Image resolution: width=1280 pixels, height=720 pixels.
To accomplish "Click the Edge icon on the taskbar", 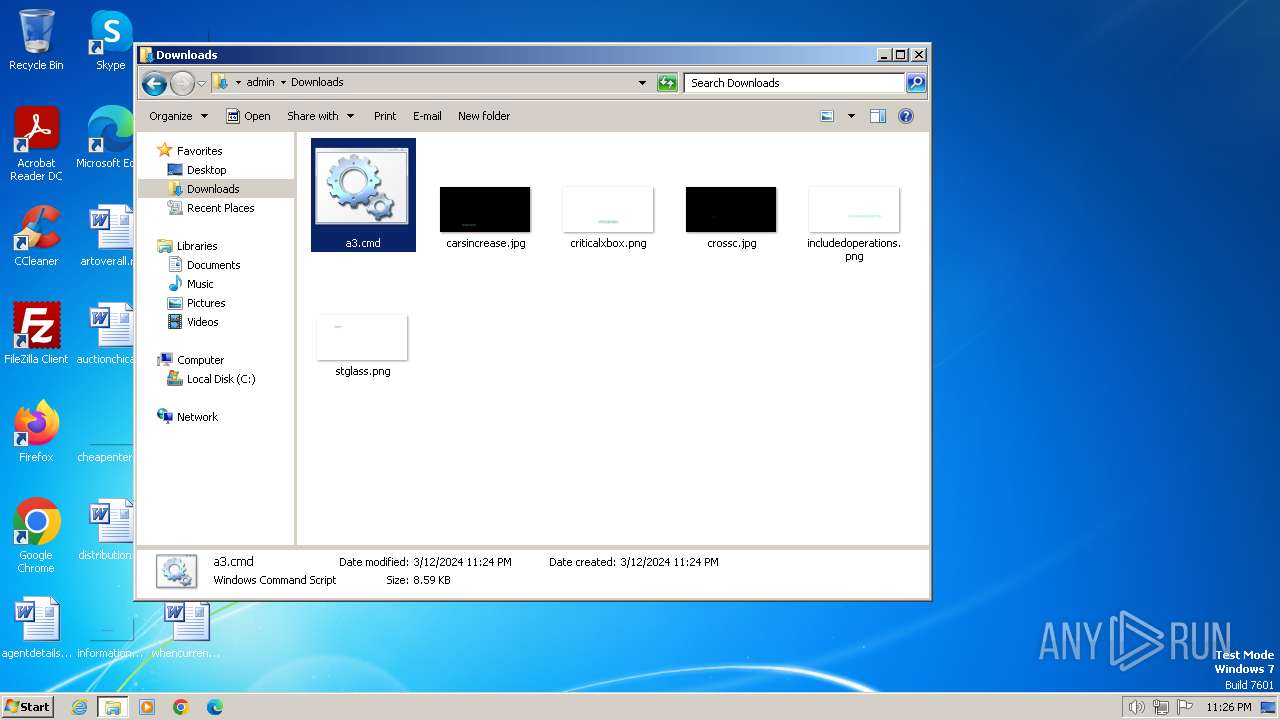I will [x=214, y=707].
